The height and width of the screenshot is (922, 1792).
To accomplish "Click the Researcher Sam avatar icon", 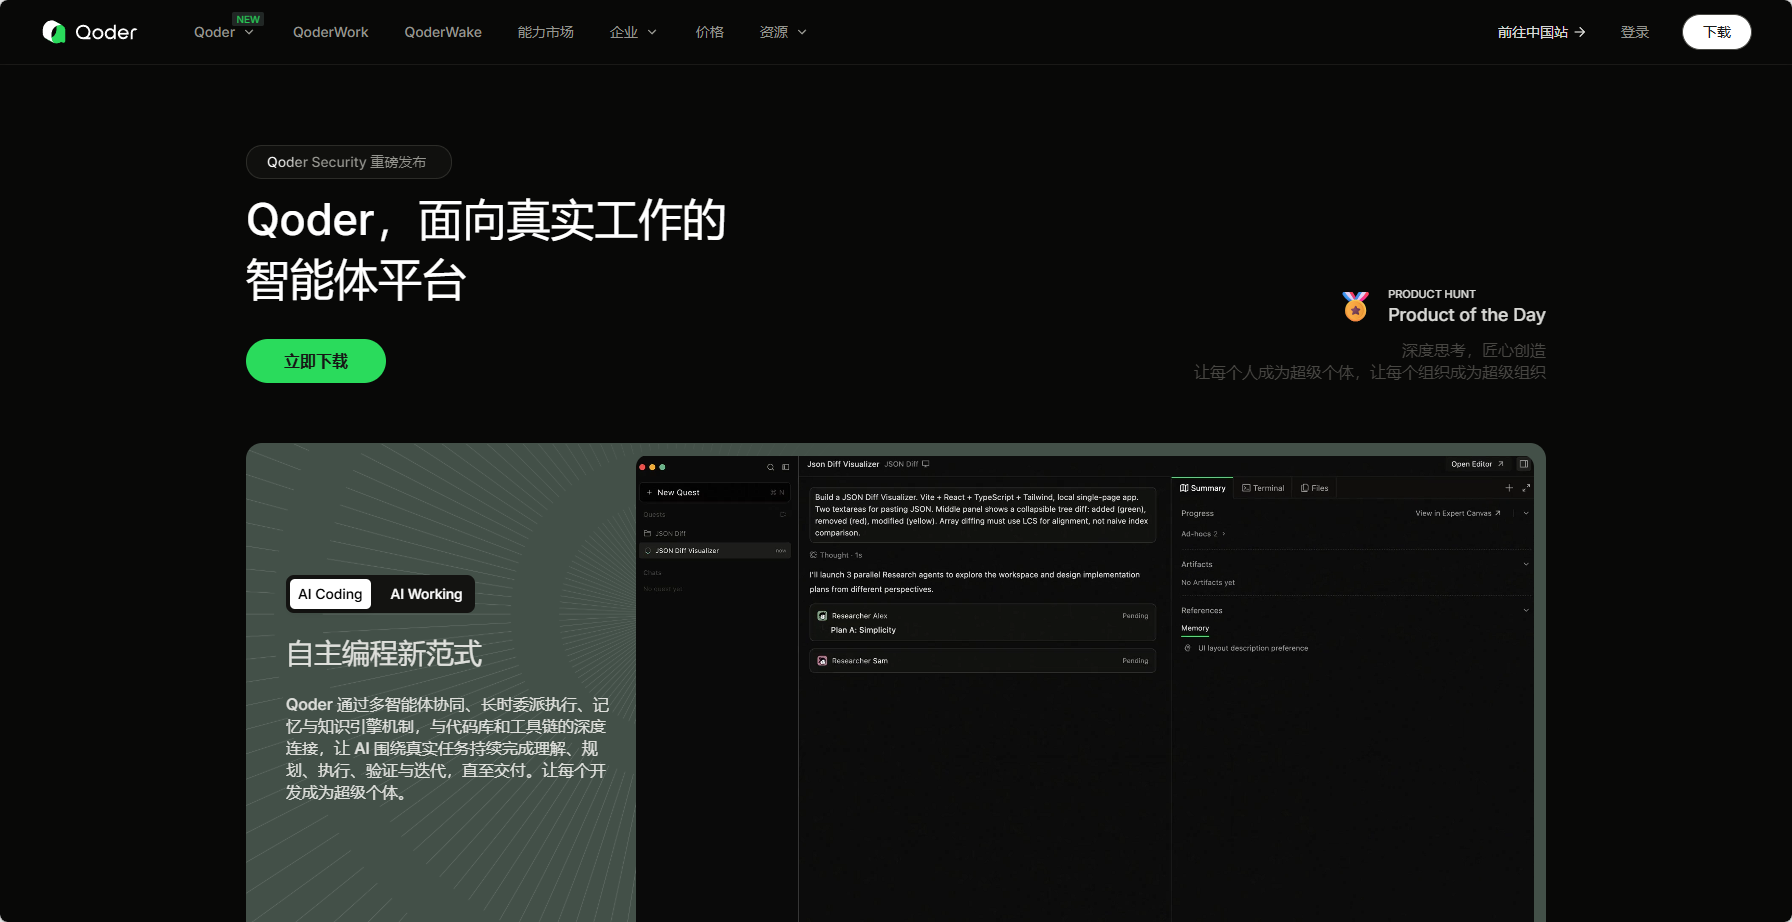I will tap(822, 661).
